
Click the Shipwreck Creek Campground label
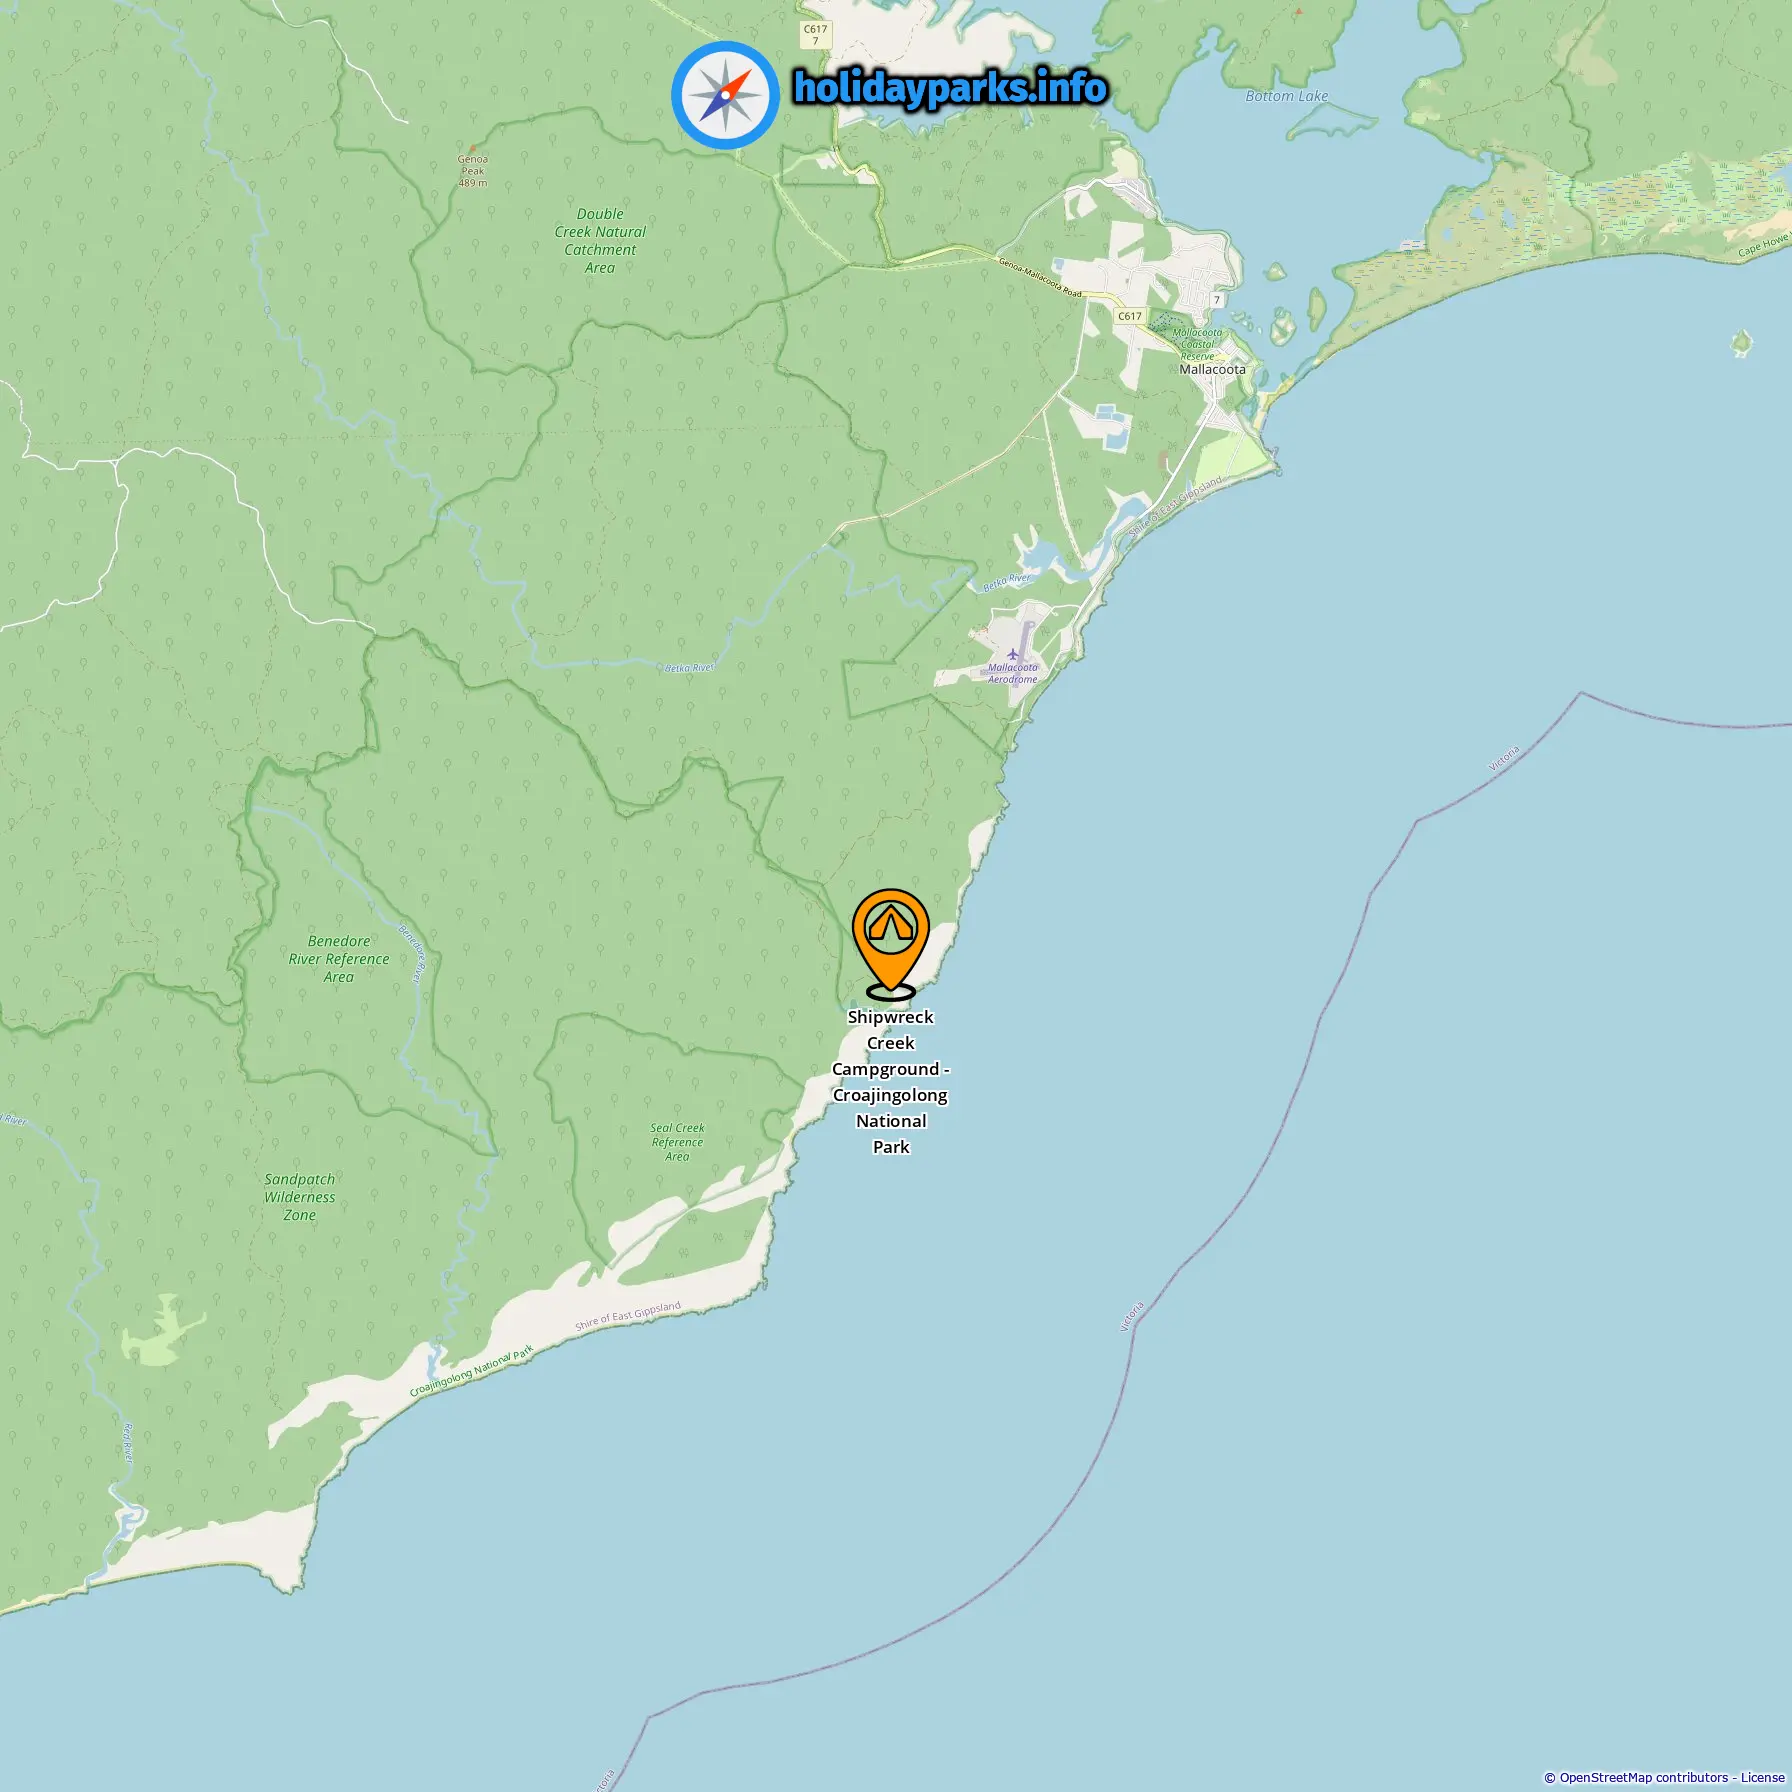point(890,1082)
